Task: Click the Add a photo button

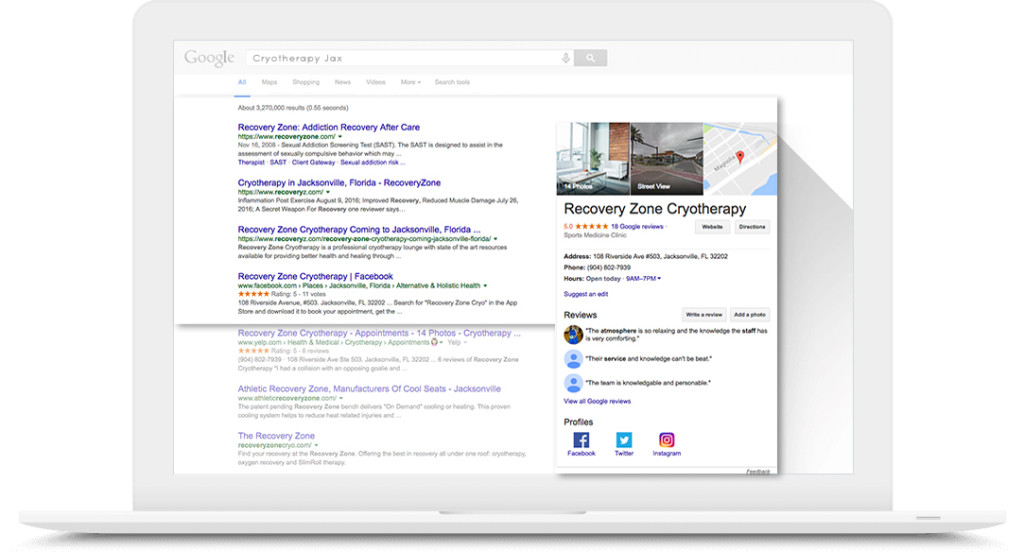Action: 749,315
